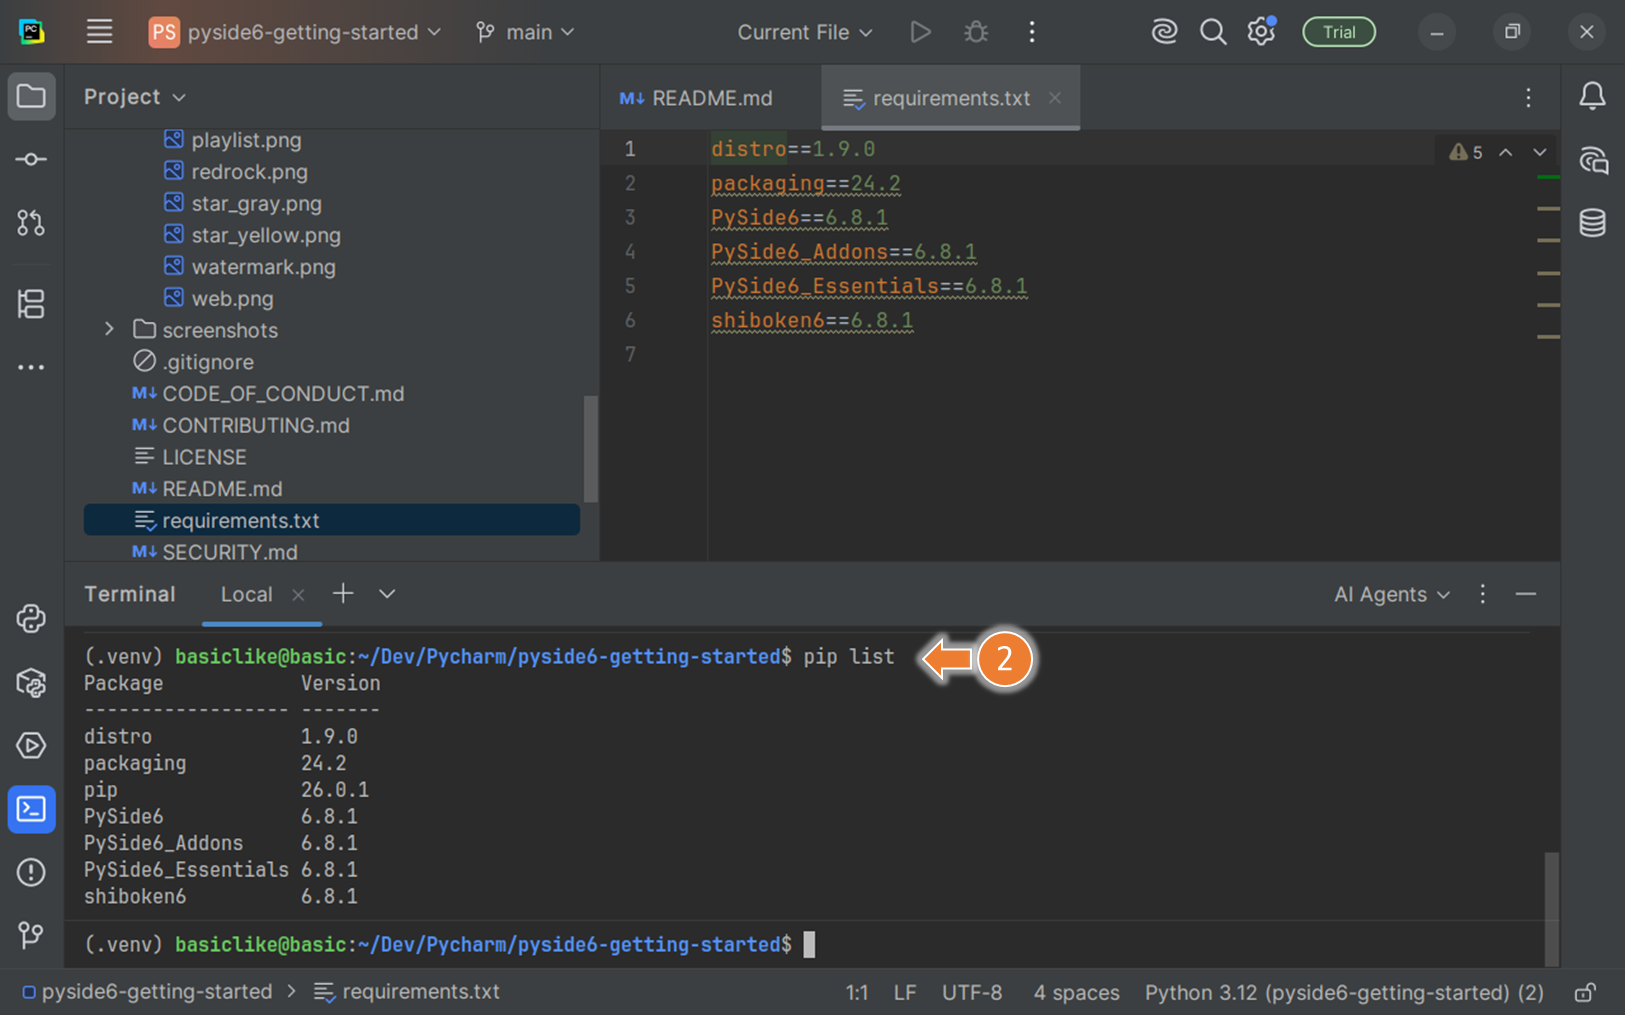Open the AI assistant swirl icon in toolbar
The height and width of the screenshot is (1015, 1625).
(1164, 32)
